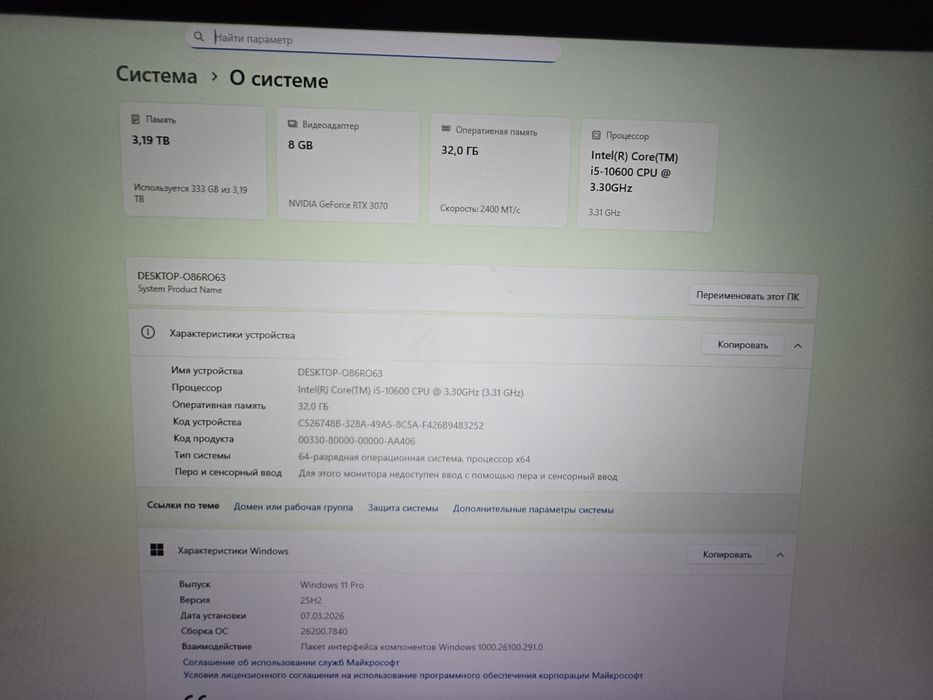Select "System Product Name" text
The width and height of the screenshot is (933, 700).
point(180,289)
